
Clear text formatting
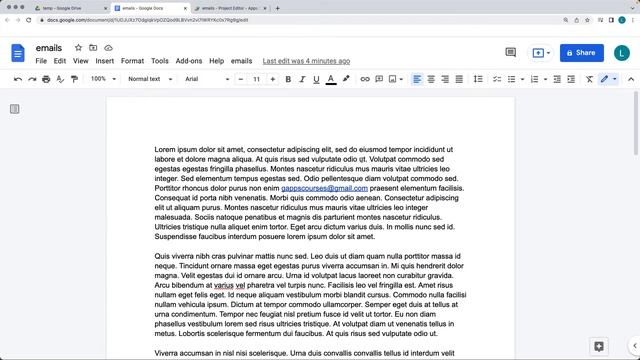589,79
